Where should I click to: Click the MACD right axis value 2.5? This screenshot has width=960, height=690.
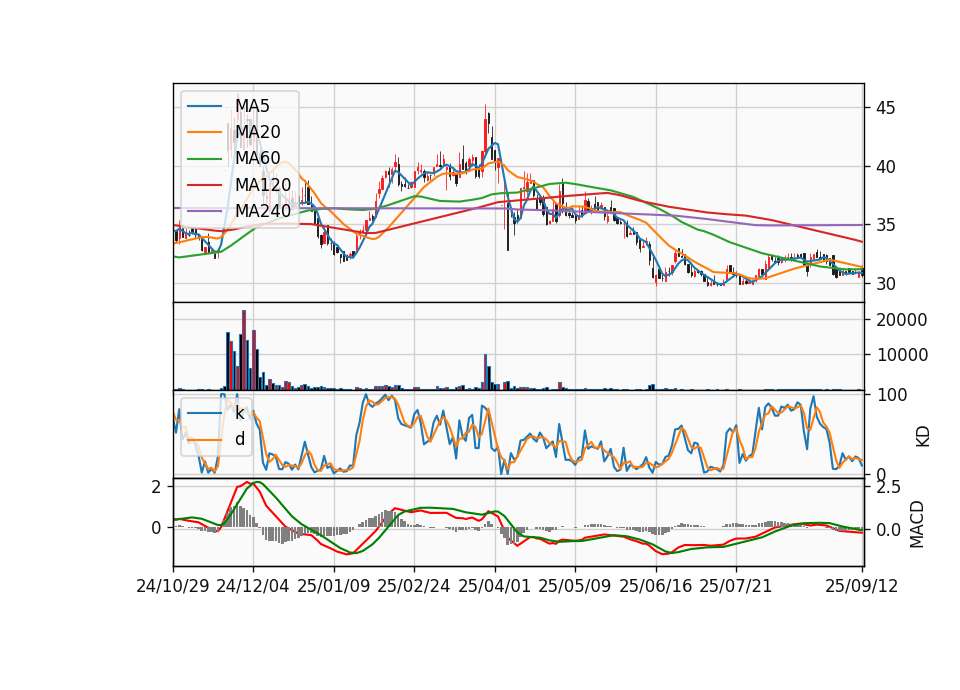click(888, 488)
